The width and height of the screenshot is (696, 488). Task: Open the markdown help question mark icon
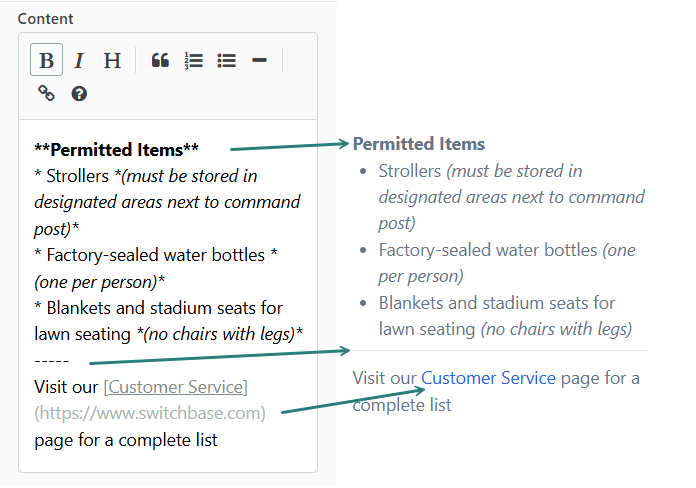point(79,93)
